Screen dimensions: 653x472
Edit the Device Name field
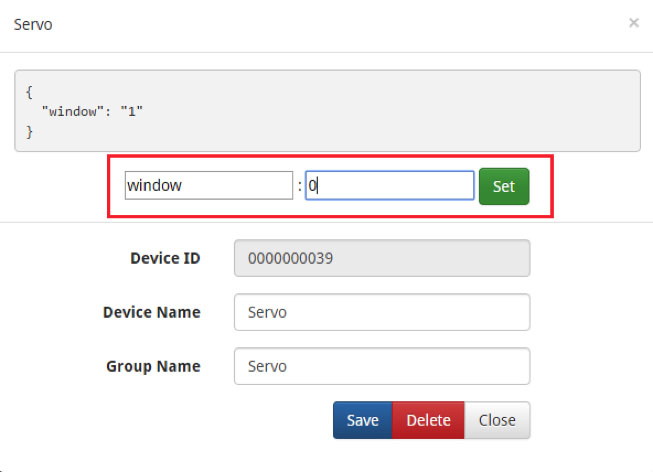pyautogui.click(x=382, y=312)
